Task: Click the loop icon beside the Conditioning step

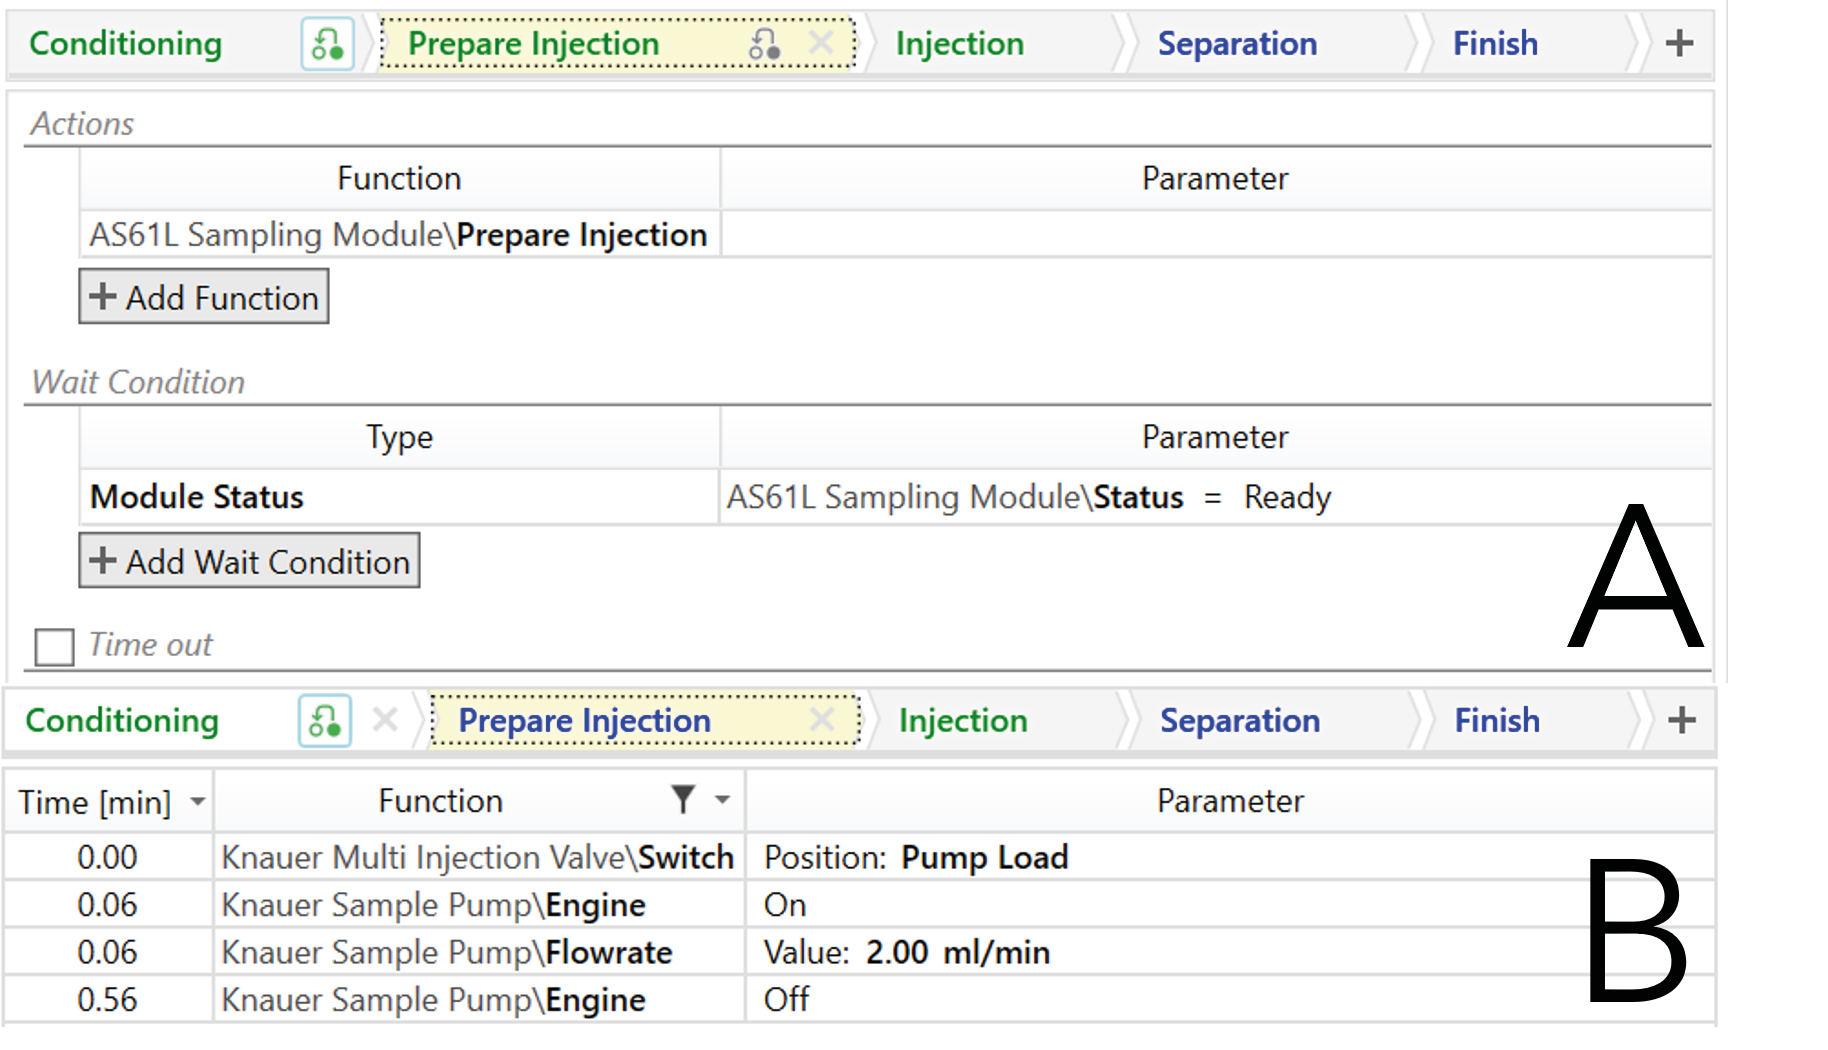Action: pyautogui.click(x=327, y=43)
